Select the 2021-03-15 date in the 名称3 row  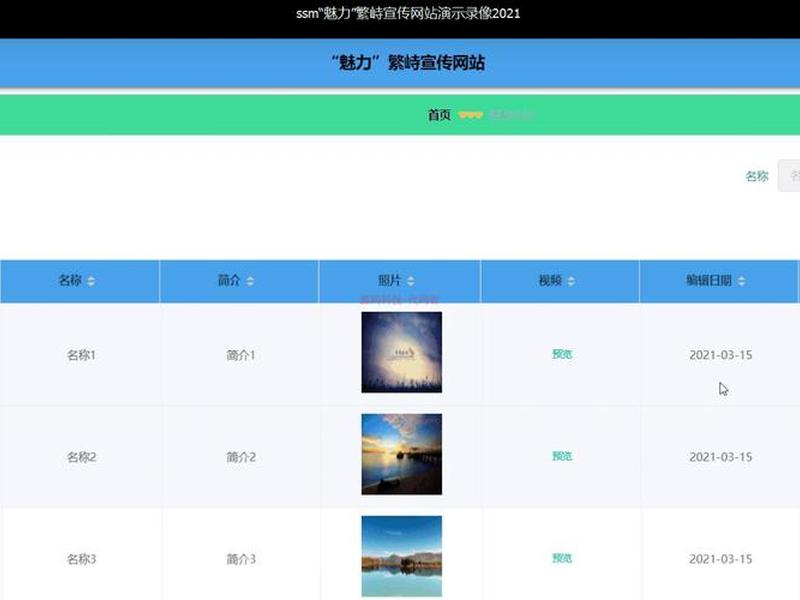(x=720, y=559)
